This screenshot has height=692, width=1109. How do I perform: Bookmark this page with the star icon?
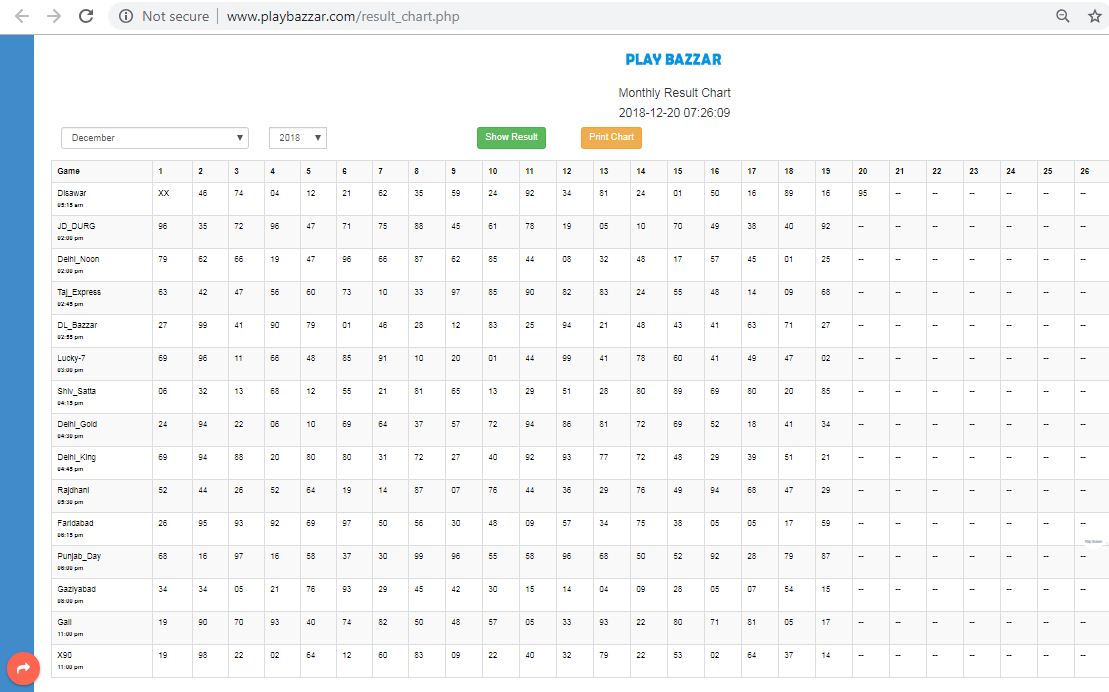pyautogui.click(x=1095, y=16)
